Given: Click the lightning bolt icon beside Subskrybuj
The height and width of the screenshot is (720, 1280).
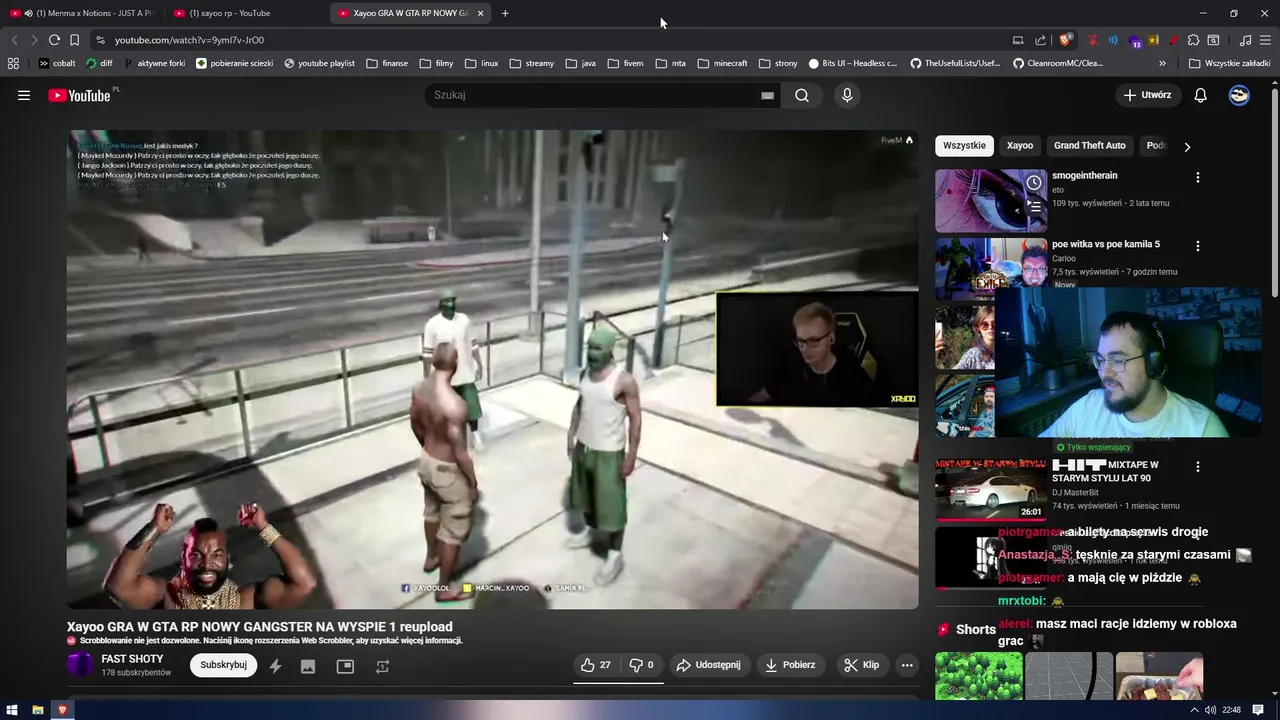Looking at the screenshot, I should [275, 666].
